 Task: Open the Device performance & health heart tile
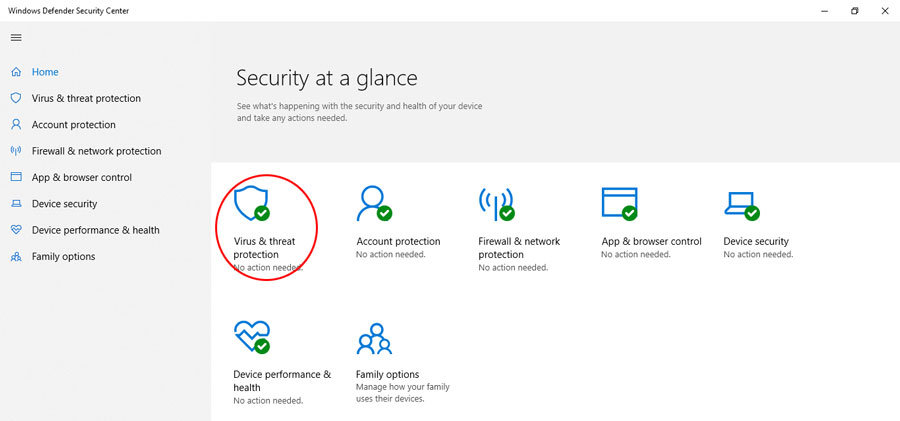pos(252,337)
